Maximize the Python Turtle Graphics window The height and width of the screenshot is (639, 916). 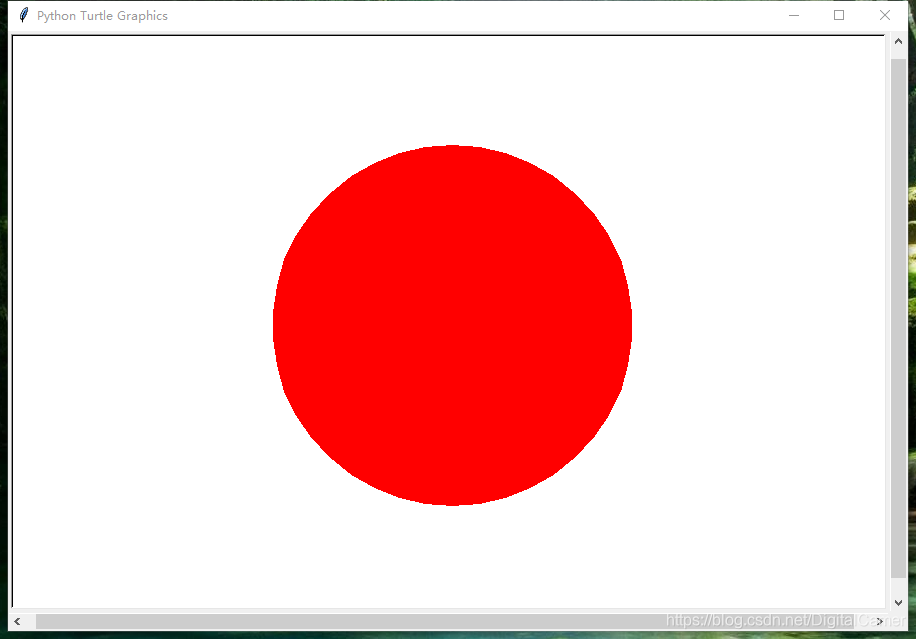839,15
